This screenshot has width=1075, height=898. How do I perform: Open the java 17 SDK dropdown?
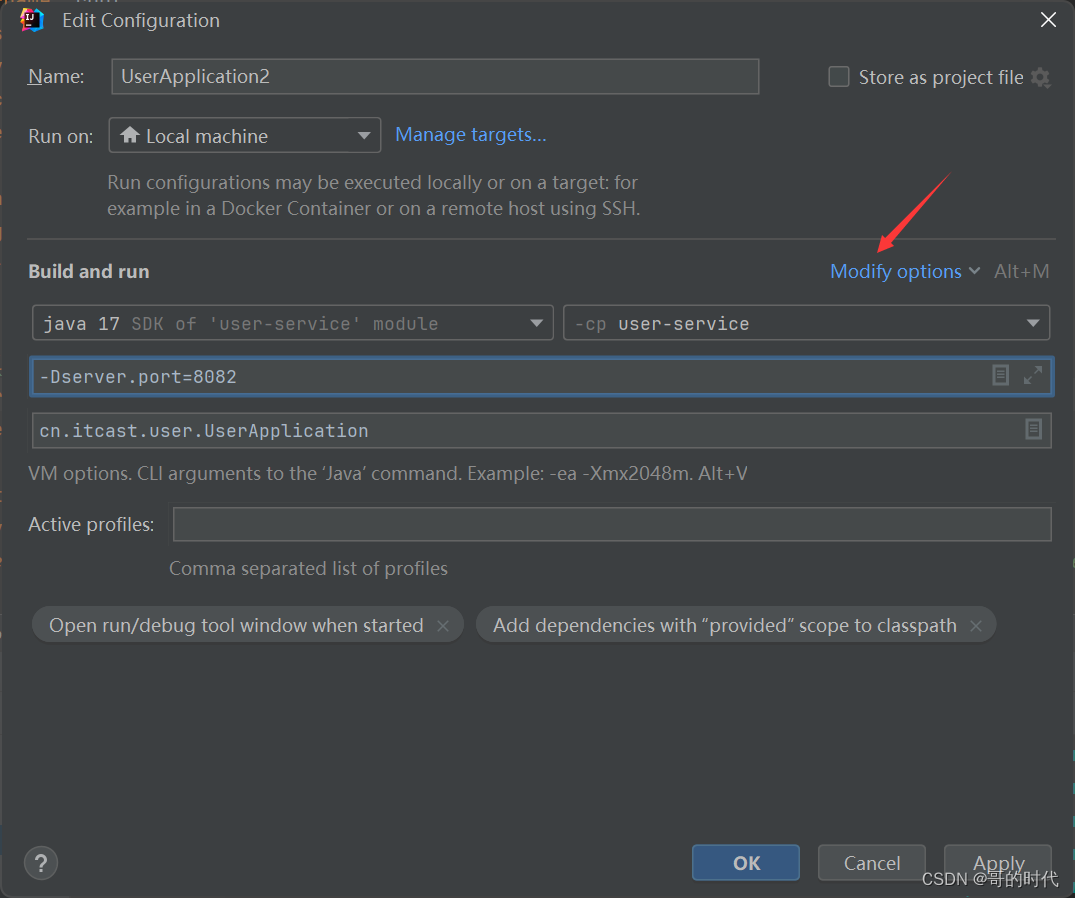pos(292,324)
